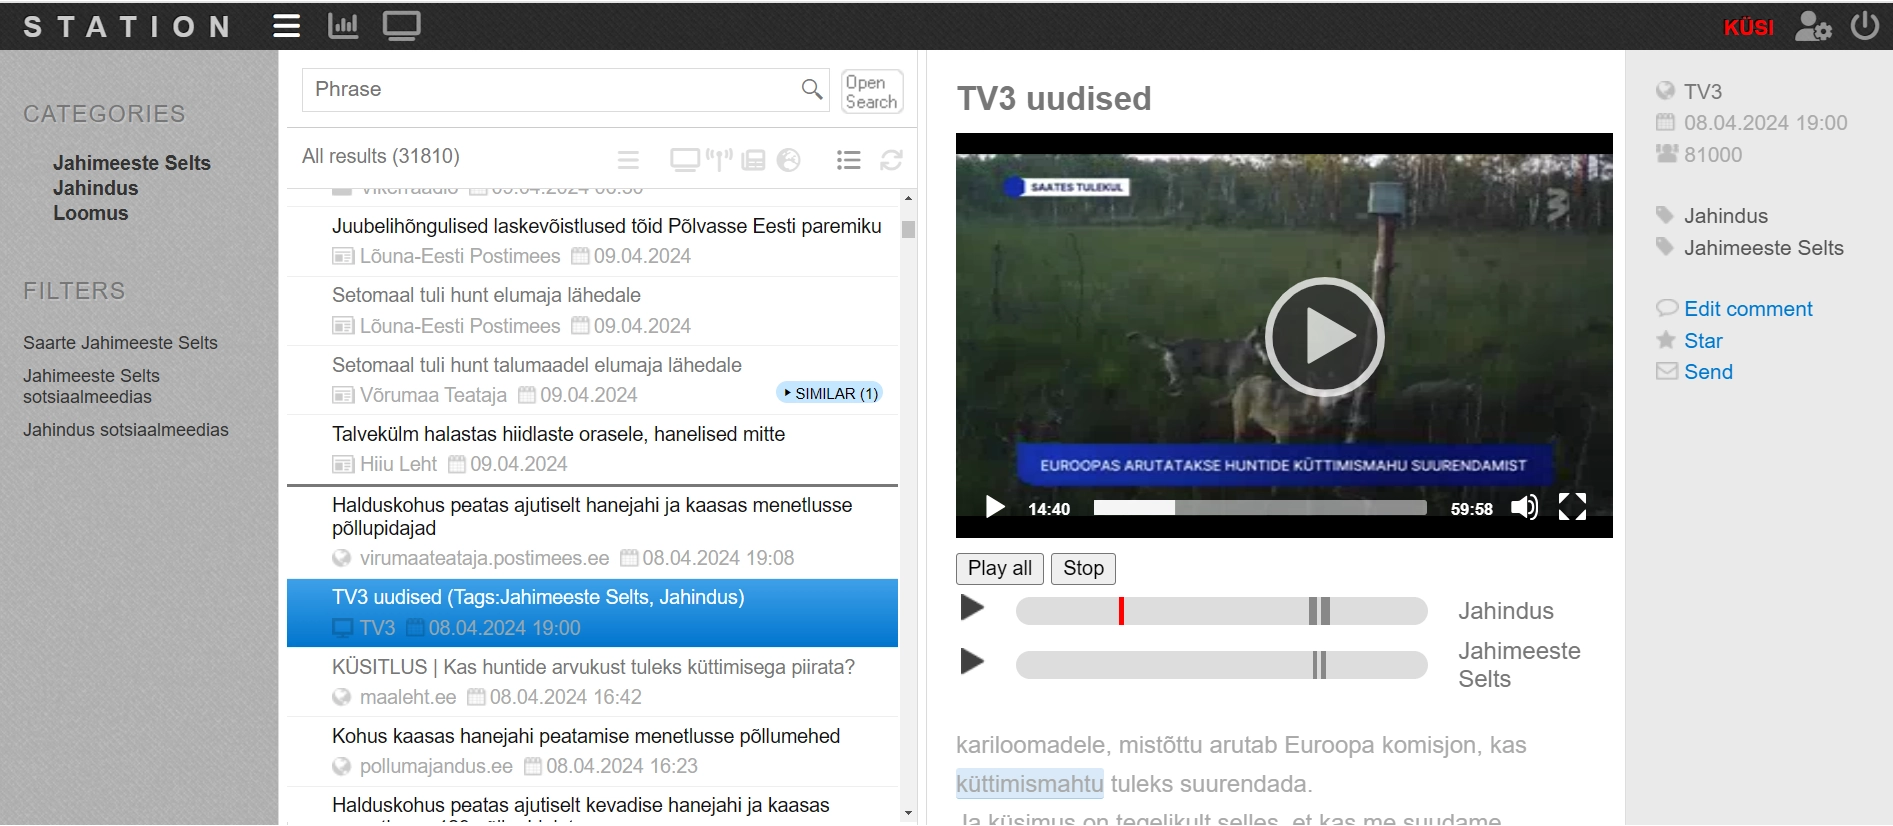Click the power logout icon
Image resolution: width=1893 pixels, height=826 pixels.
1864,26
